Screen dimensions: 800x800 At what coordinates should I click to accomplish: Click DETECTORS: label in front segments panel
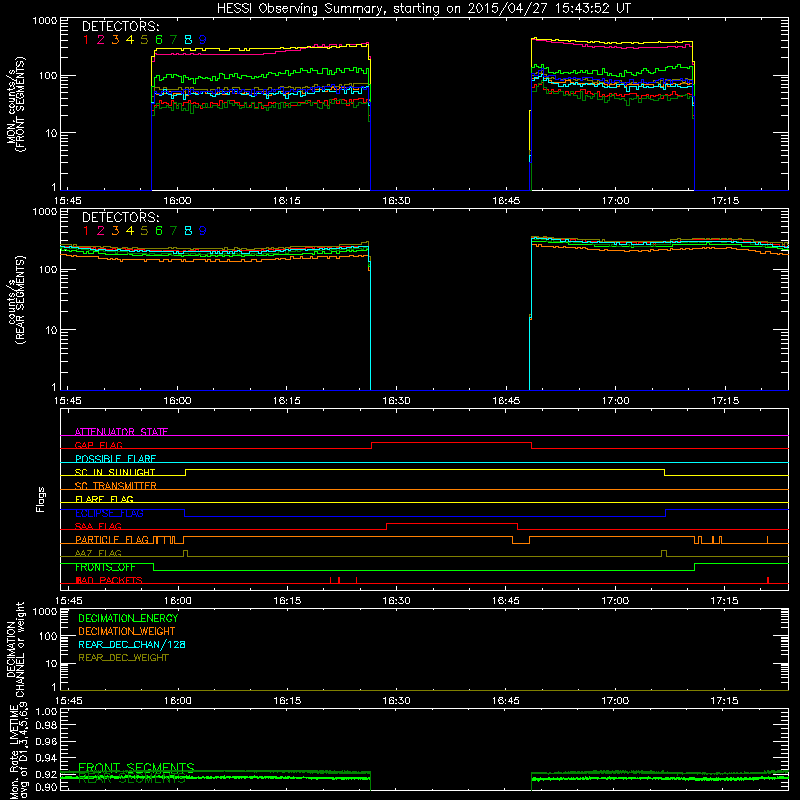click(x=120, y=27)
